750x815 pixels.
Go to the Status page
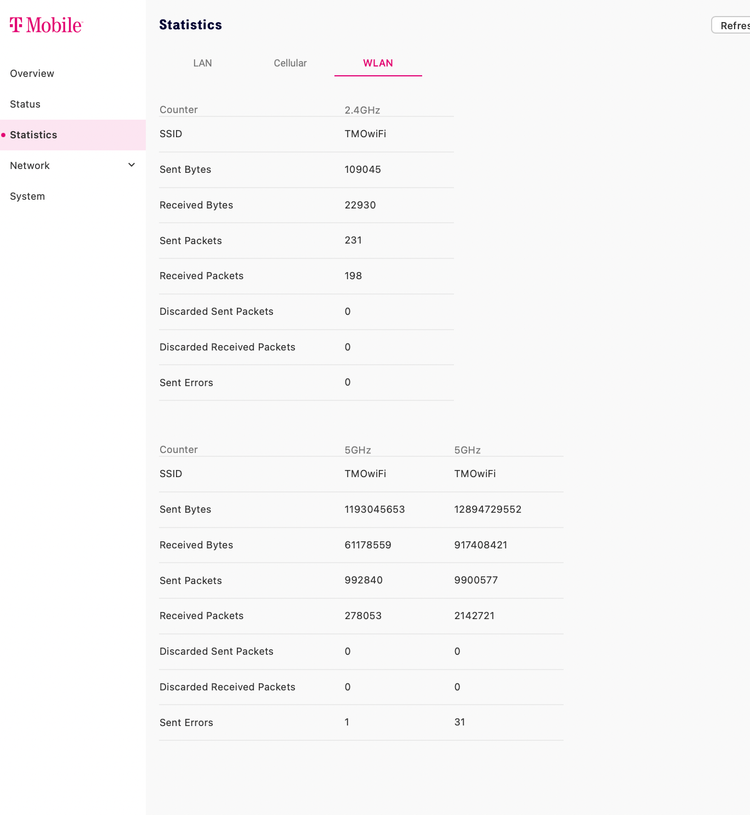(x=25, y=104)
